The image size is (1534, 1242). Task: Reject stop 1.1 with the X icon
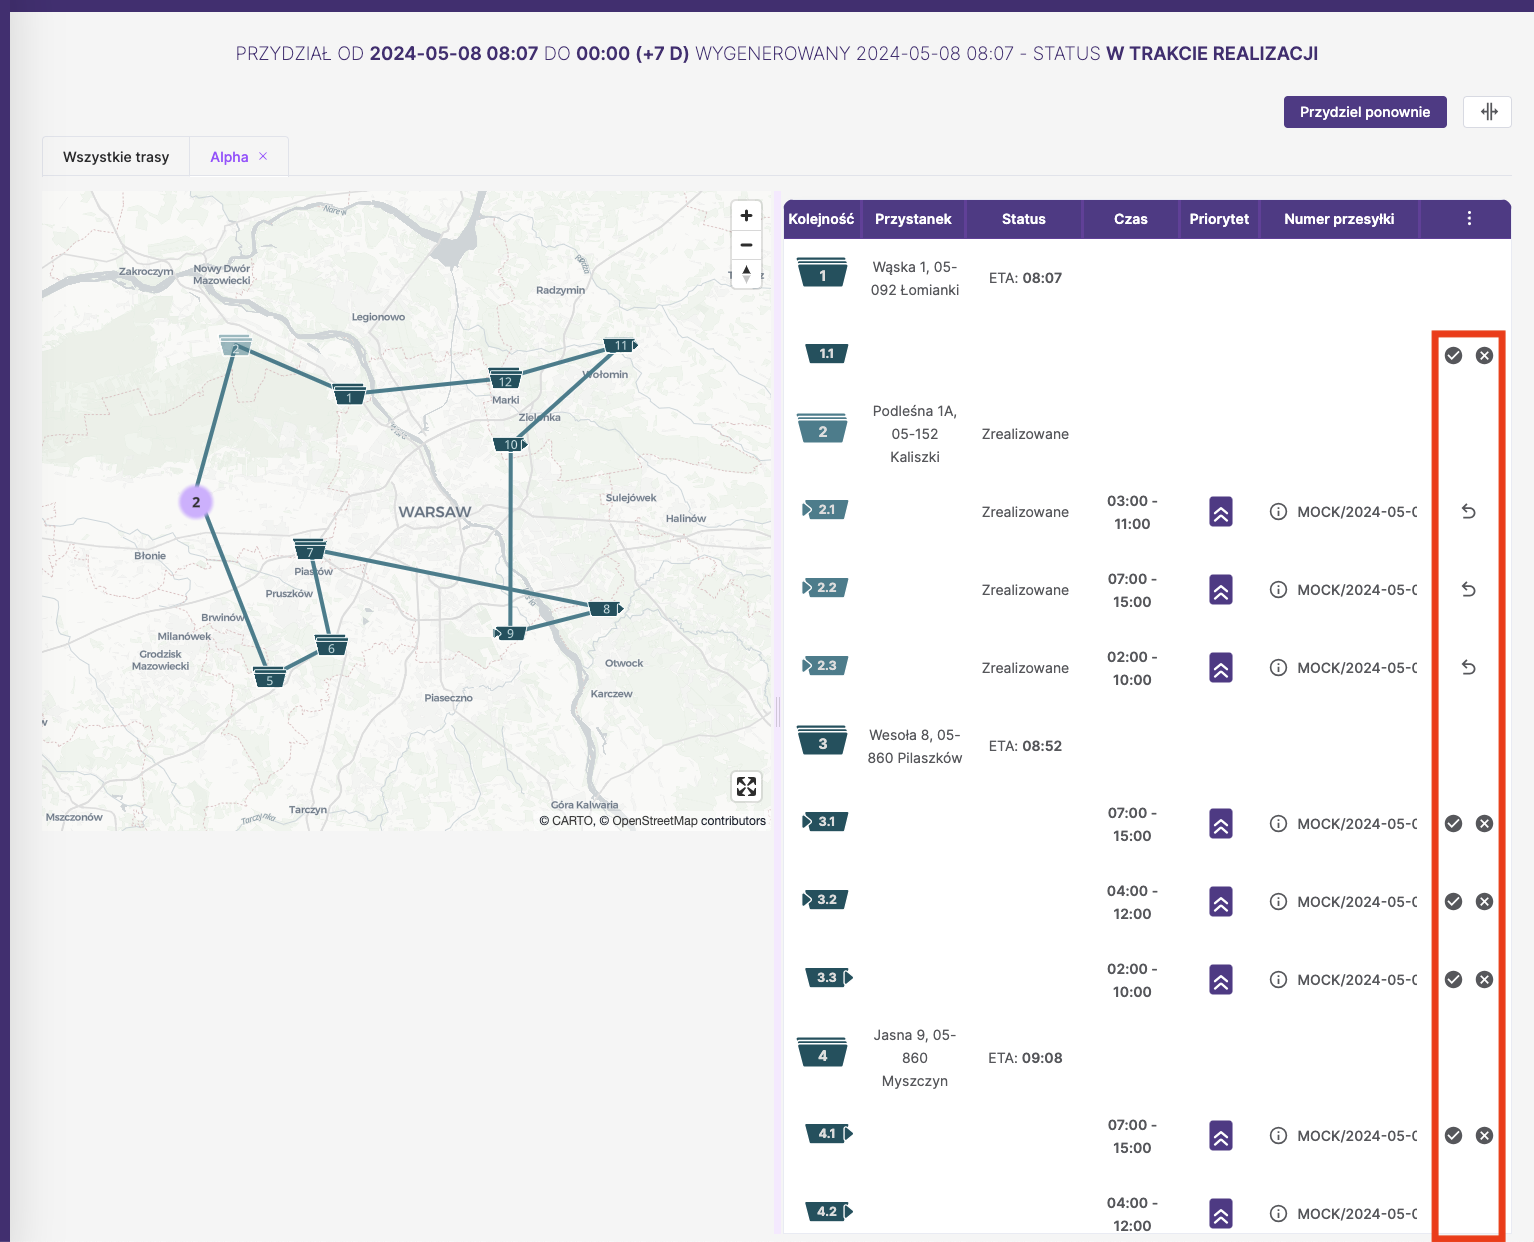pyautogui.click(x=1484, y=356)
